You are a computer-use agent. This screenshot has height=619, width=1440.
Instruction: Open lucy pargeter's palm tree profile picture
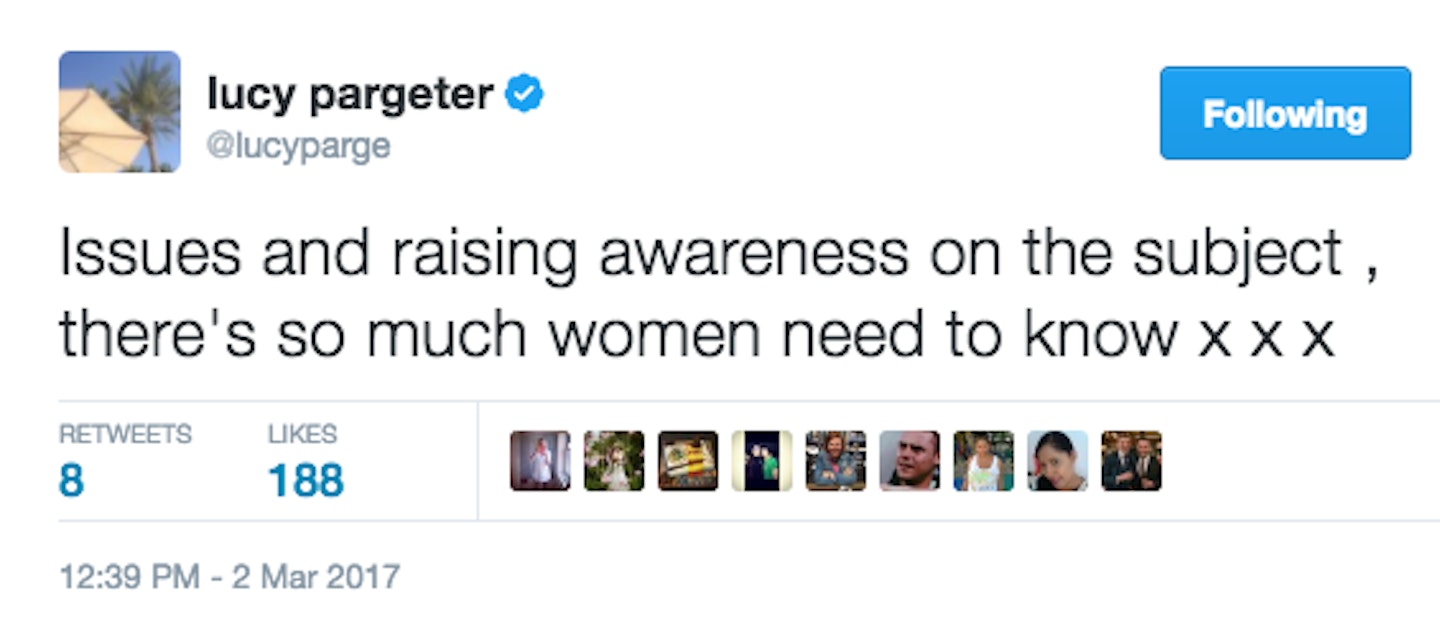coord(120,112)
